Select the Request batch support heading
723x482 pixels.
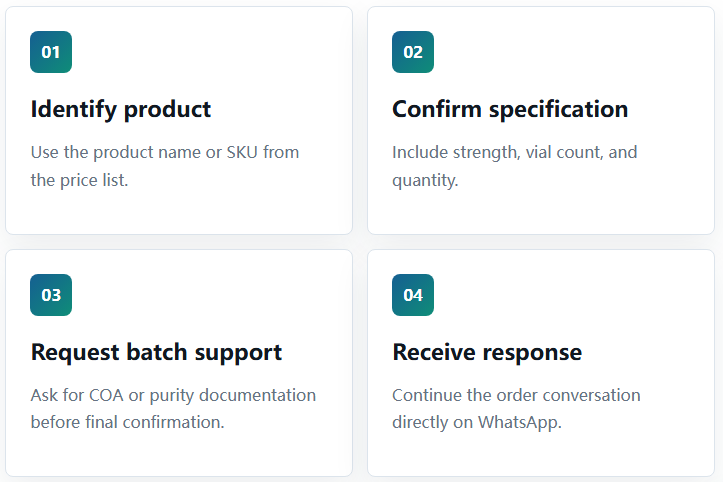pyautogui.click(x=156, y=353)
